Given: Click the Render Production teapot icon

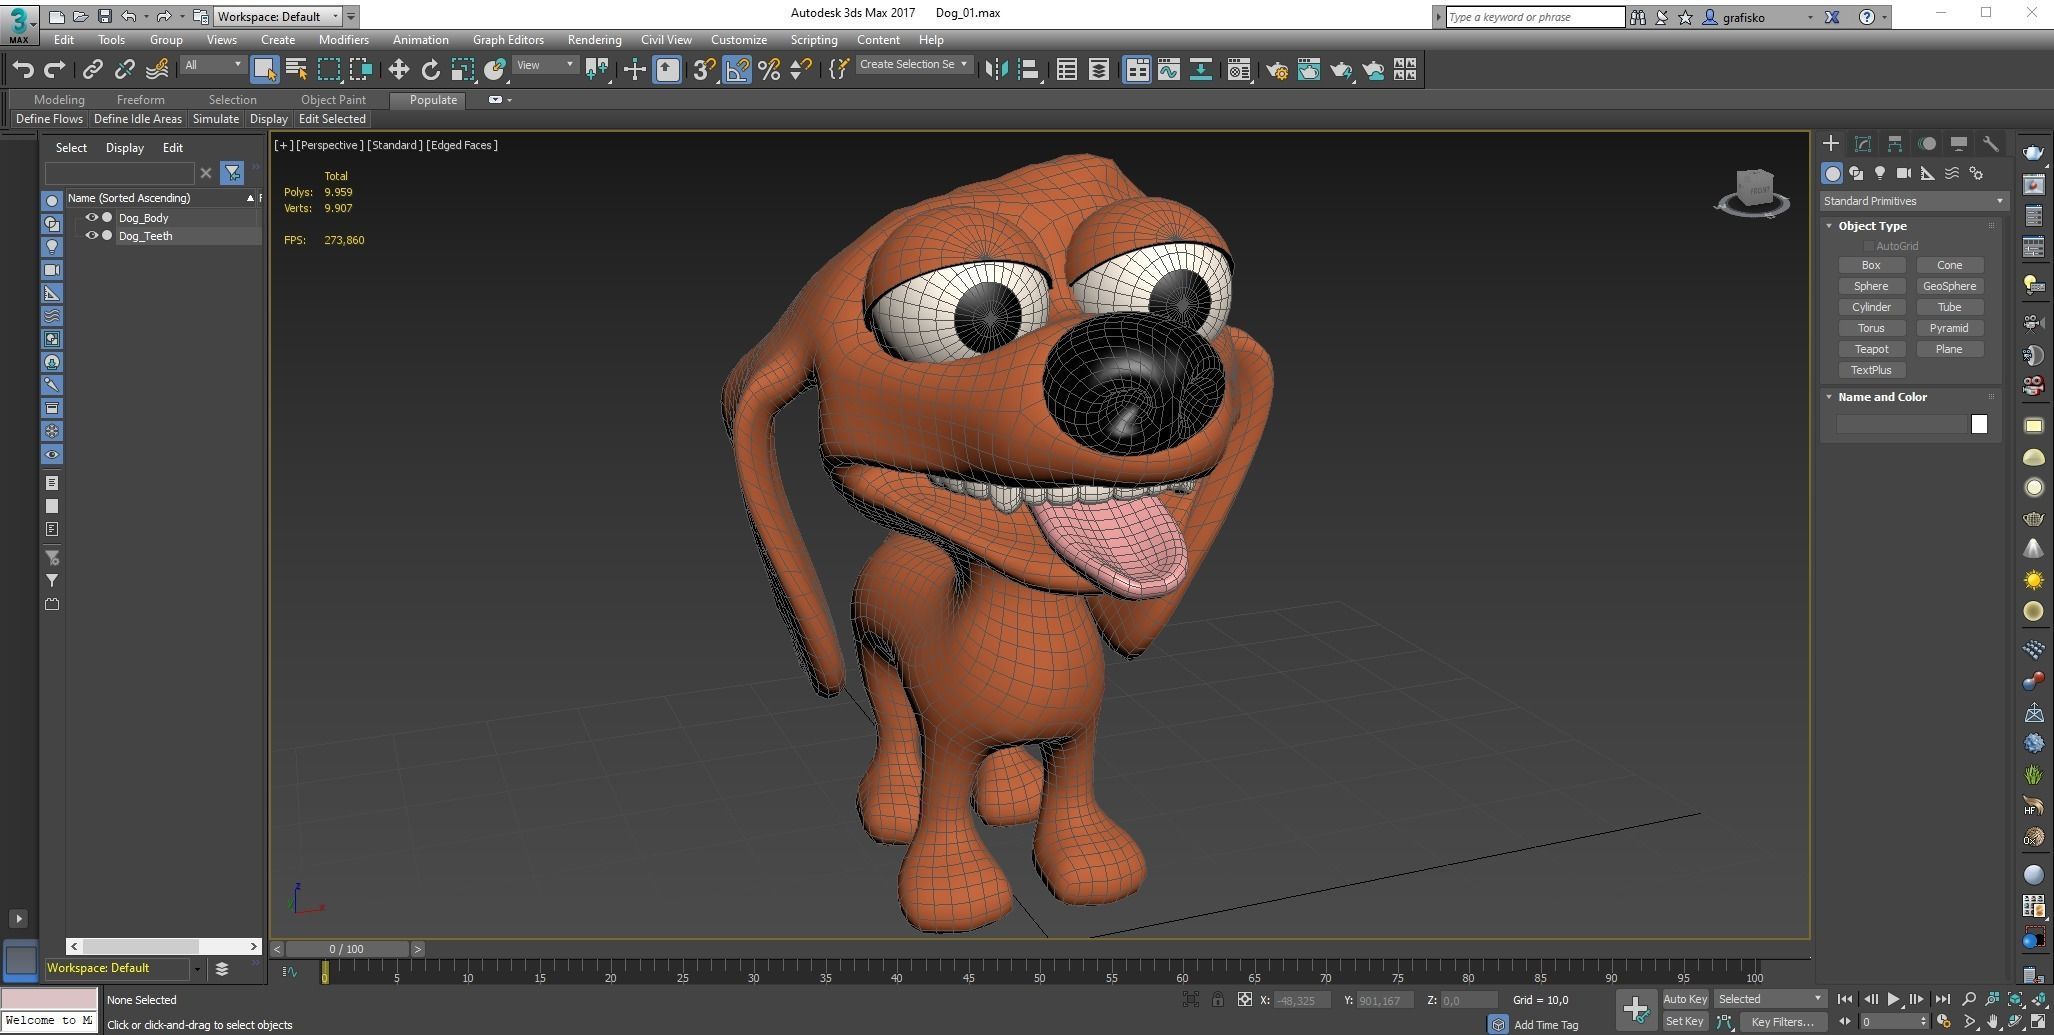Looking at the screenshot, I should [1341, 69].
